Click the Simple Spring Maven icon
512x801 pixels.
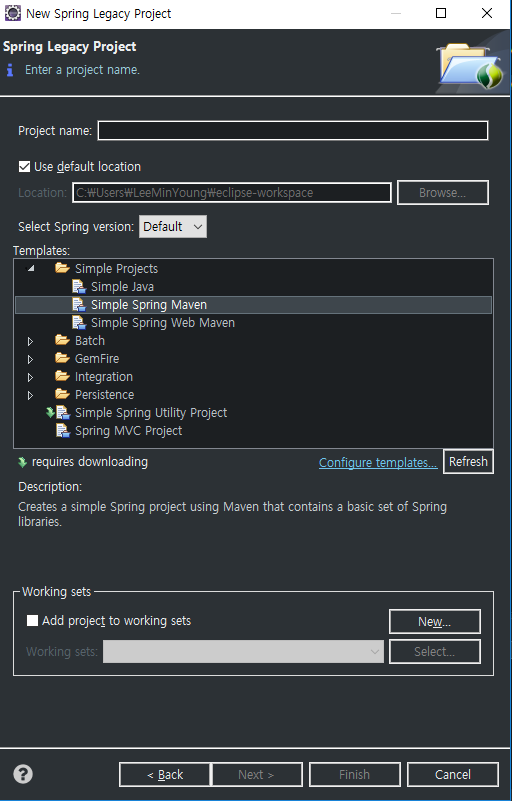79,304
